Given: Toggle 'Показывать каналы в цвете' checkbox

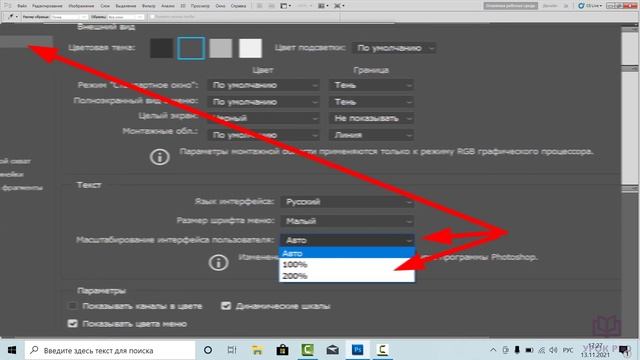Looking at the screenshot, I should [x=72, y=306].
